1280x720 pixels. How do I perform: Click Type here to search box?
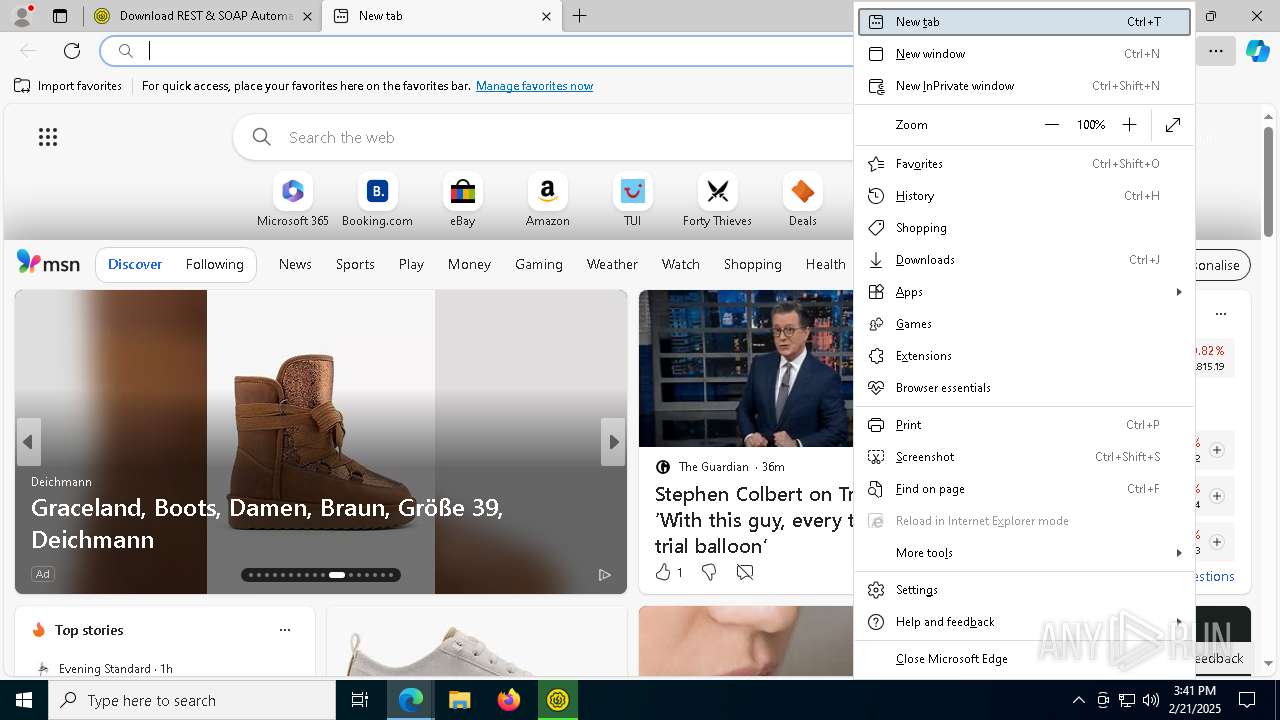click(192, 700)
